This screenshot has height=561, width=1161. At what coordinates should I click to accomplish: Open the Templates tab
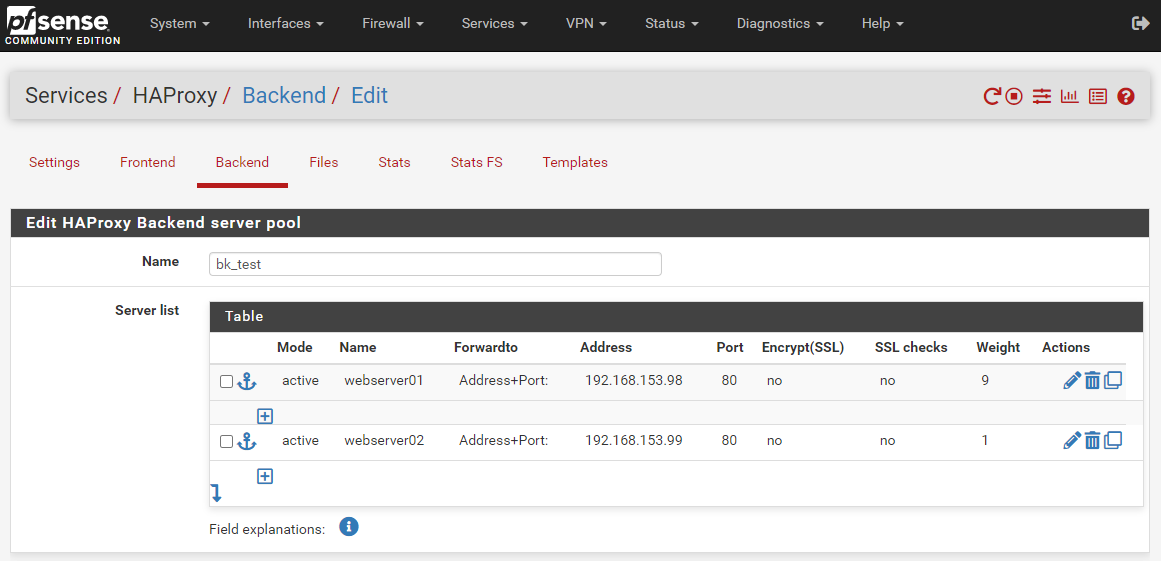click(575, 162)
